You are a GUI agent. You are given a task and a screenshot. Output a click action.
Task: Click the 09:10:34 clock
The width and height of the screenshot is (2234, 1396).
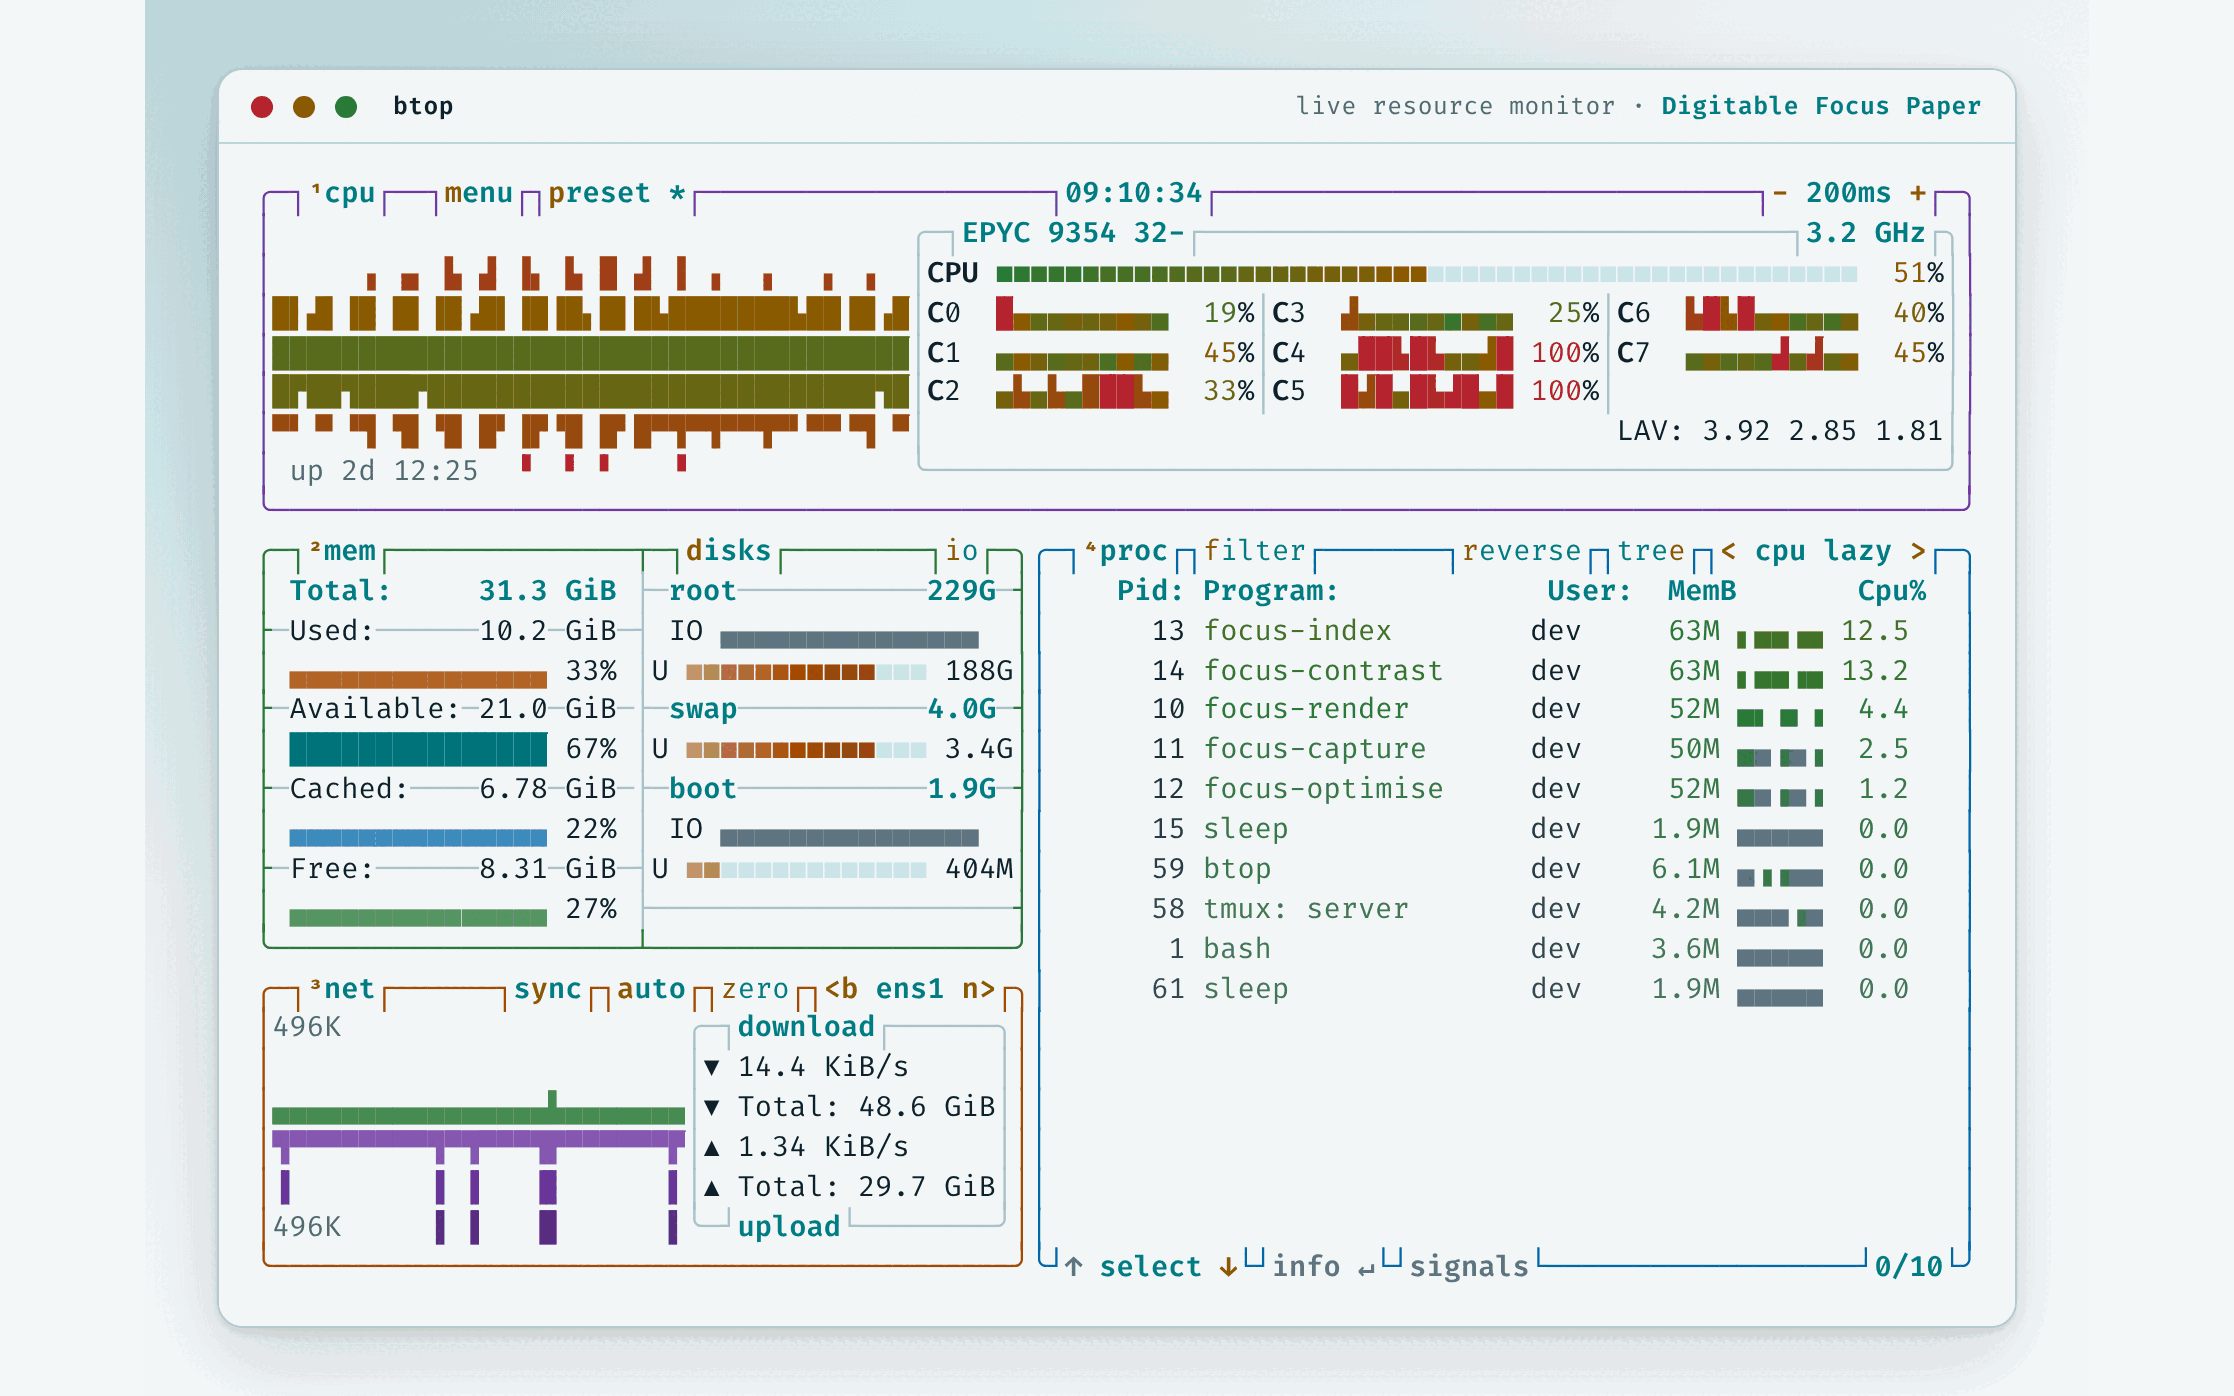(1133, 193)
